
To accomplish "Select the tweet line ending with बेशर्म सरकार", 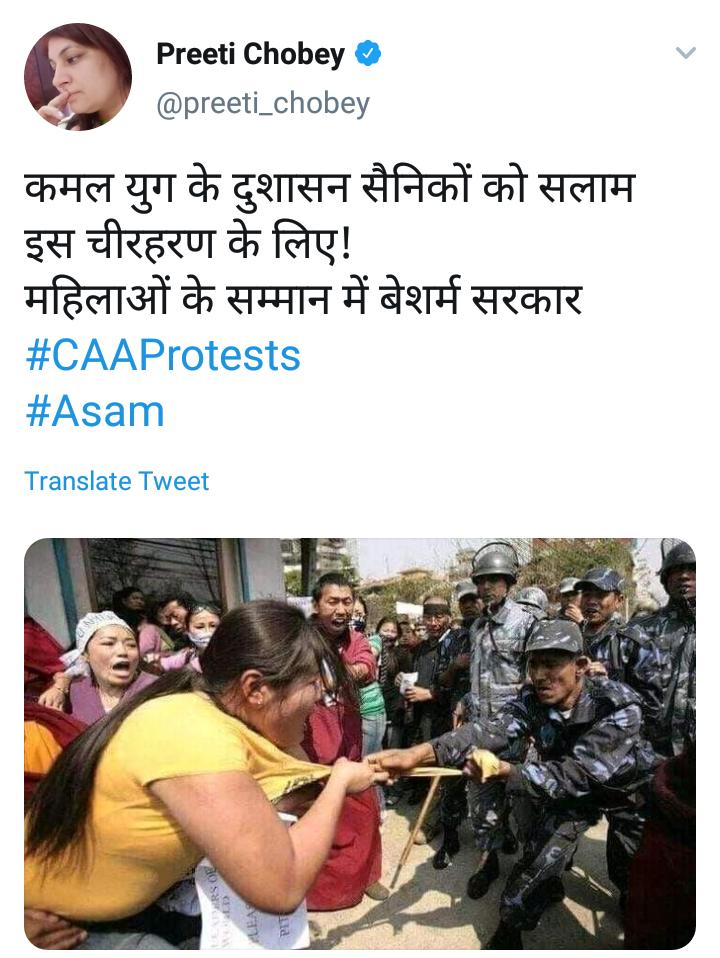I will [303, 299].
